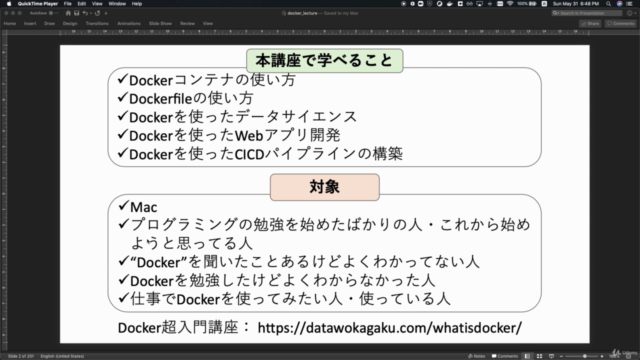This screenshot has height=360, width=640.
Task: Click the CICDパイプラインの構築 bullet line
Action: pyautogui.click(x=260, y=154)
